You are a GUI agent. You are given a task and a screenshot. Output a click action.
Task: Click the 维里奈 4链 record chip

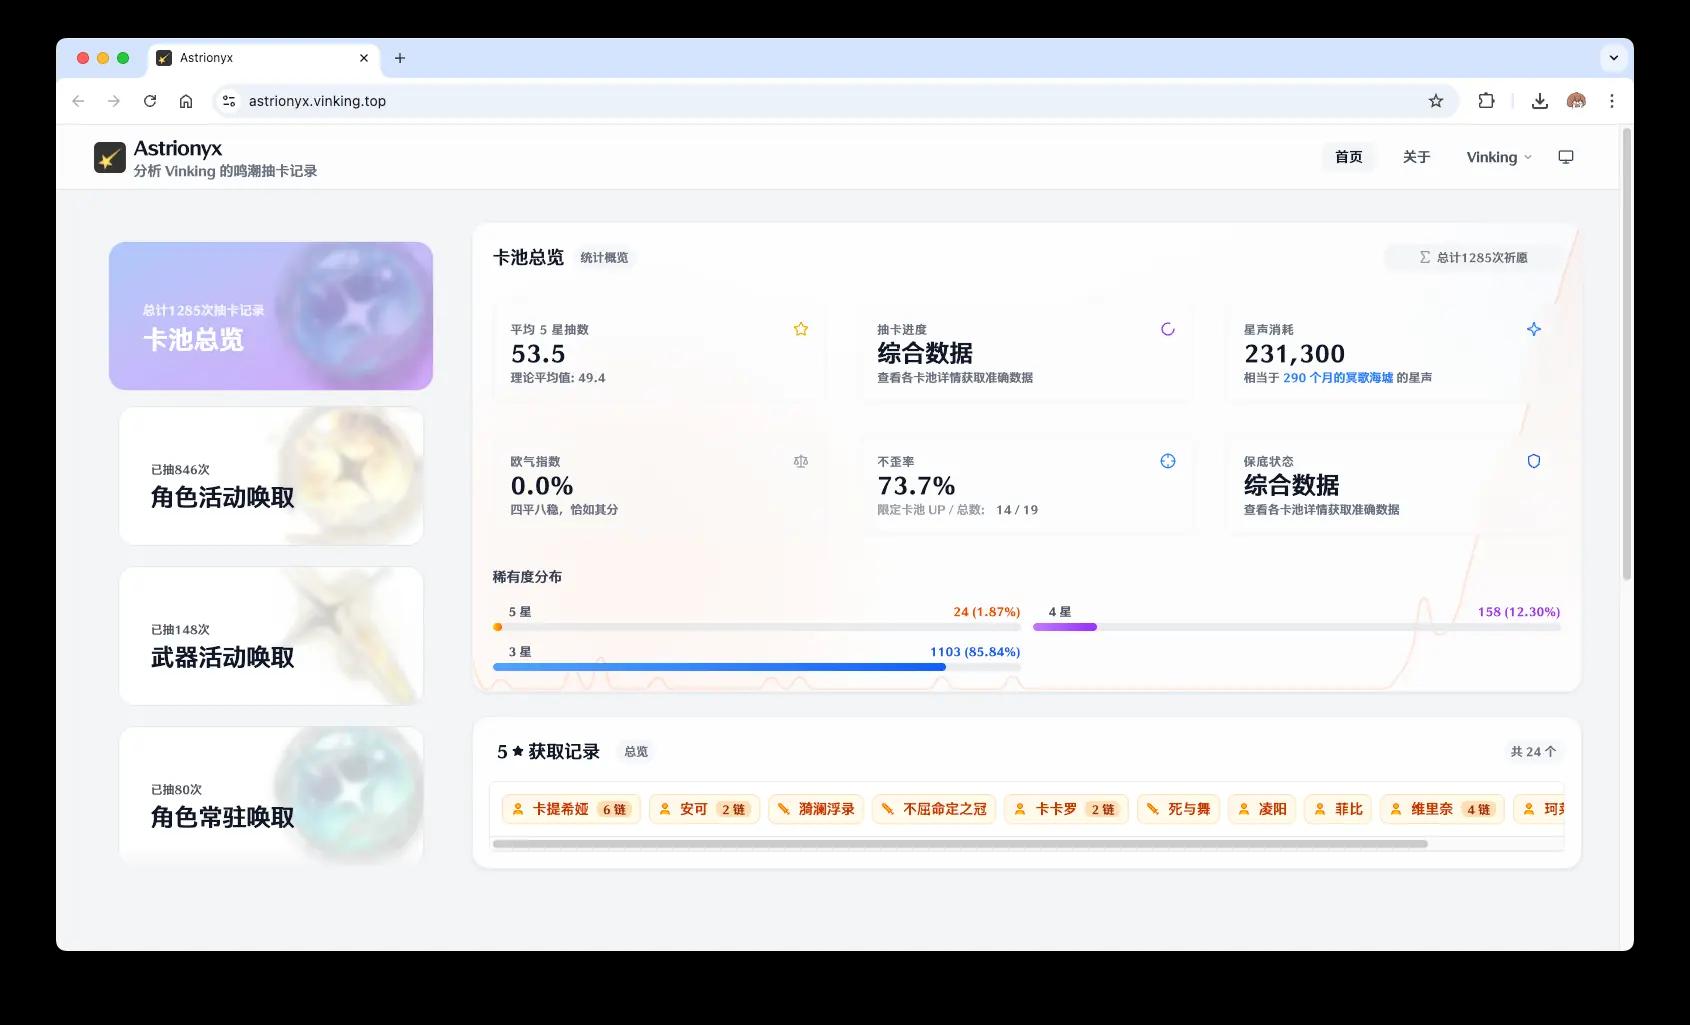point(1442,809)
